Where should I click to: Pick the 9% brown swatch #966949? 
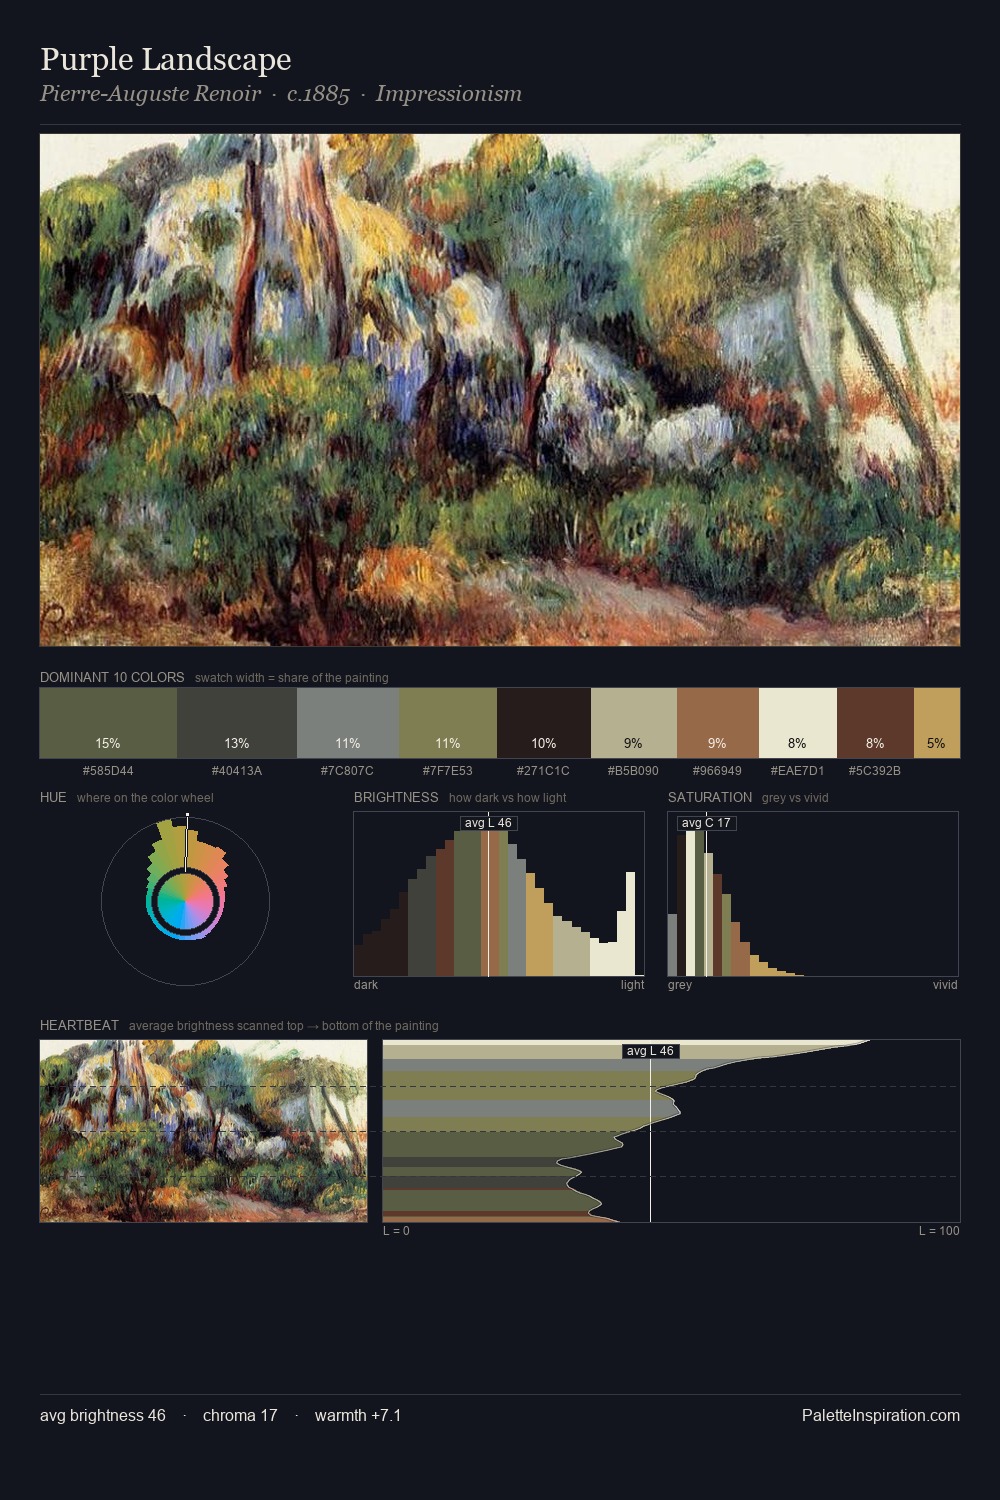(x=718, y=723)
